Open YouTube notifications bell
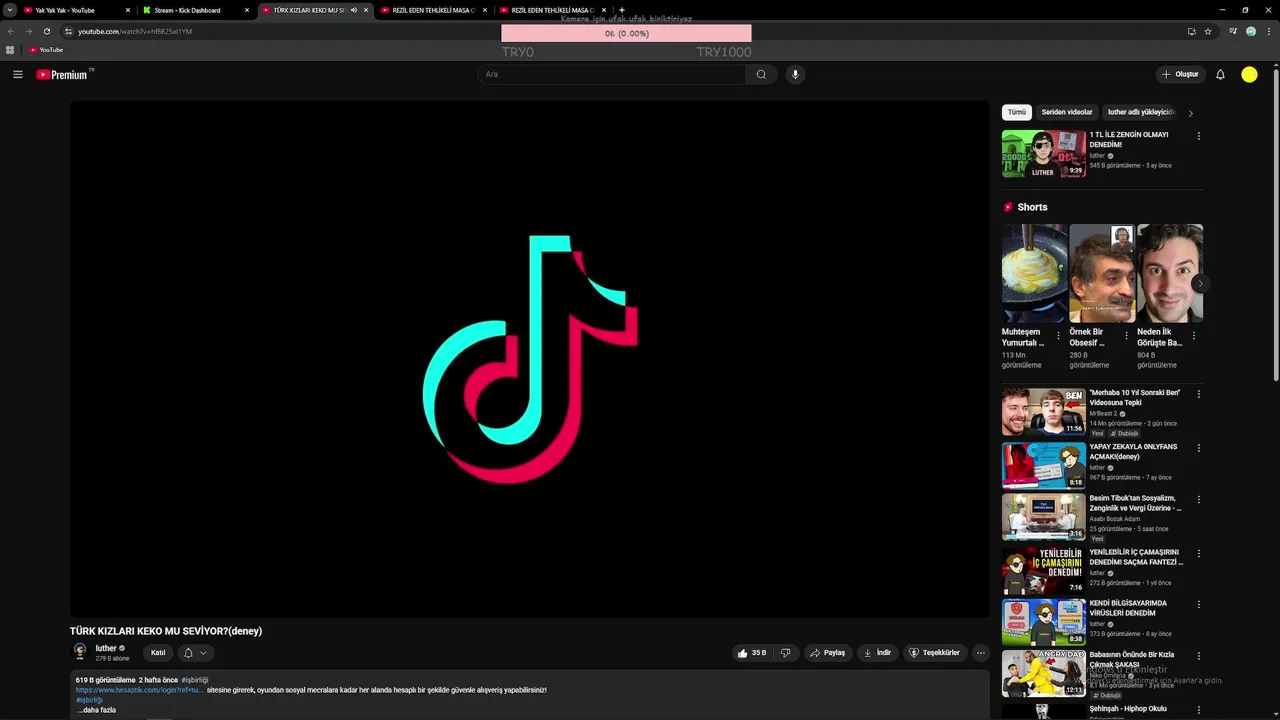The height and width of the screenshot is (720, 1280). coord(1220,74)
